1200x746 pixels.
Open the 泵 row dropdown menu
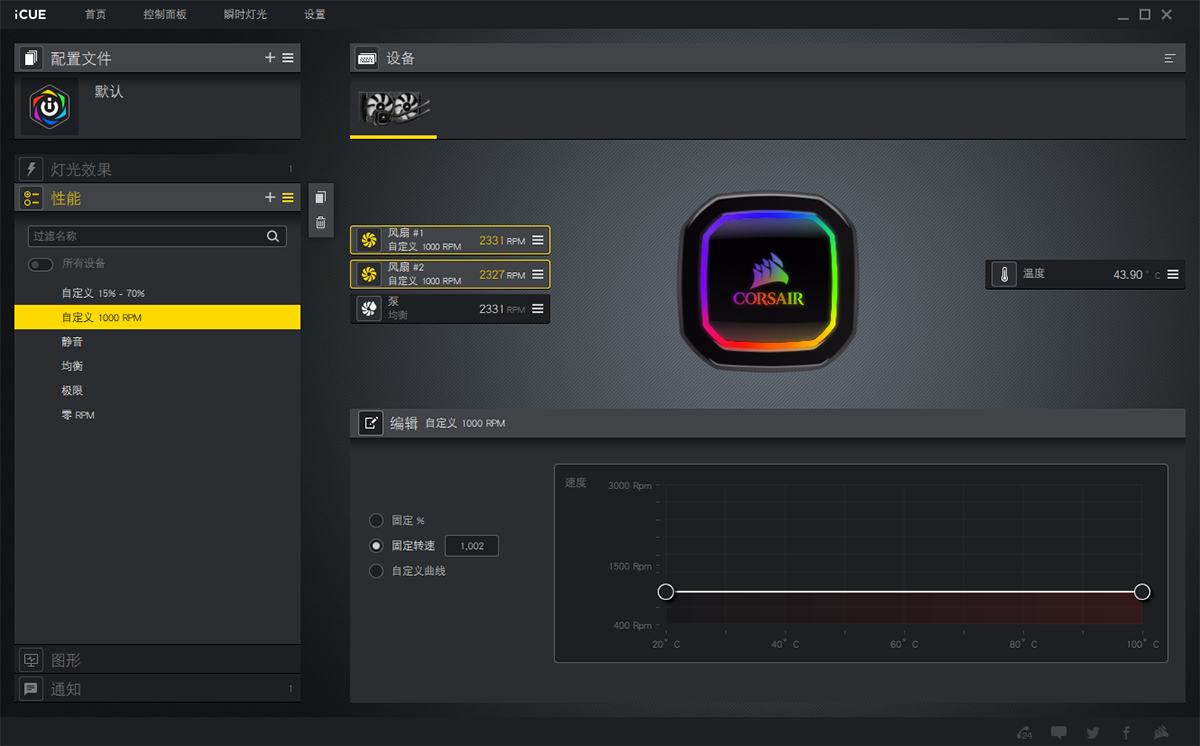[x=538, y=309]
